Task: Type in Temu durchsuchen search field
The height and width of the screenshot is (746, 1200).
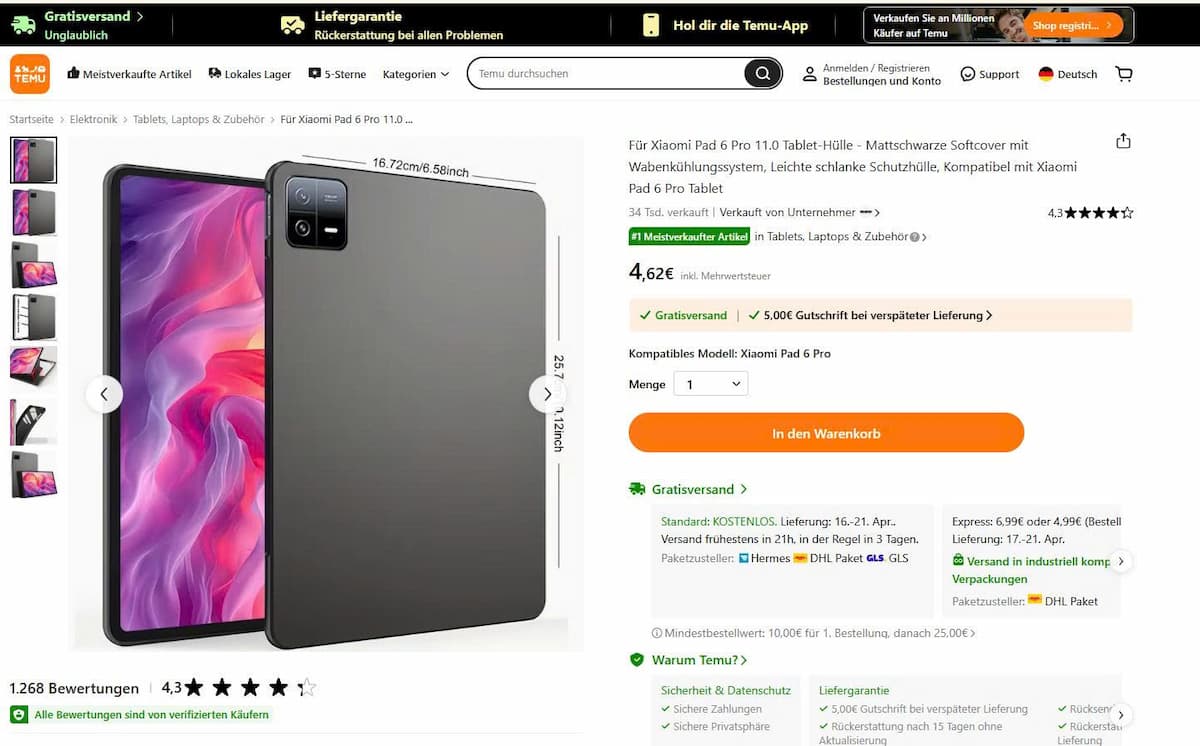Action: click(605, 74)
